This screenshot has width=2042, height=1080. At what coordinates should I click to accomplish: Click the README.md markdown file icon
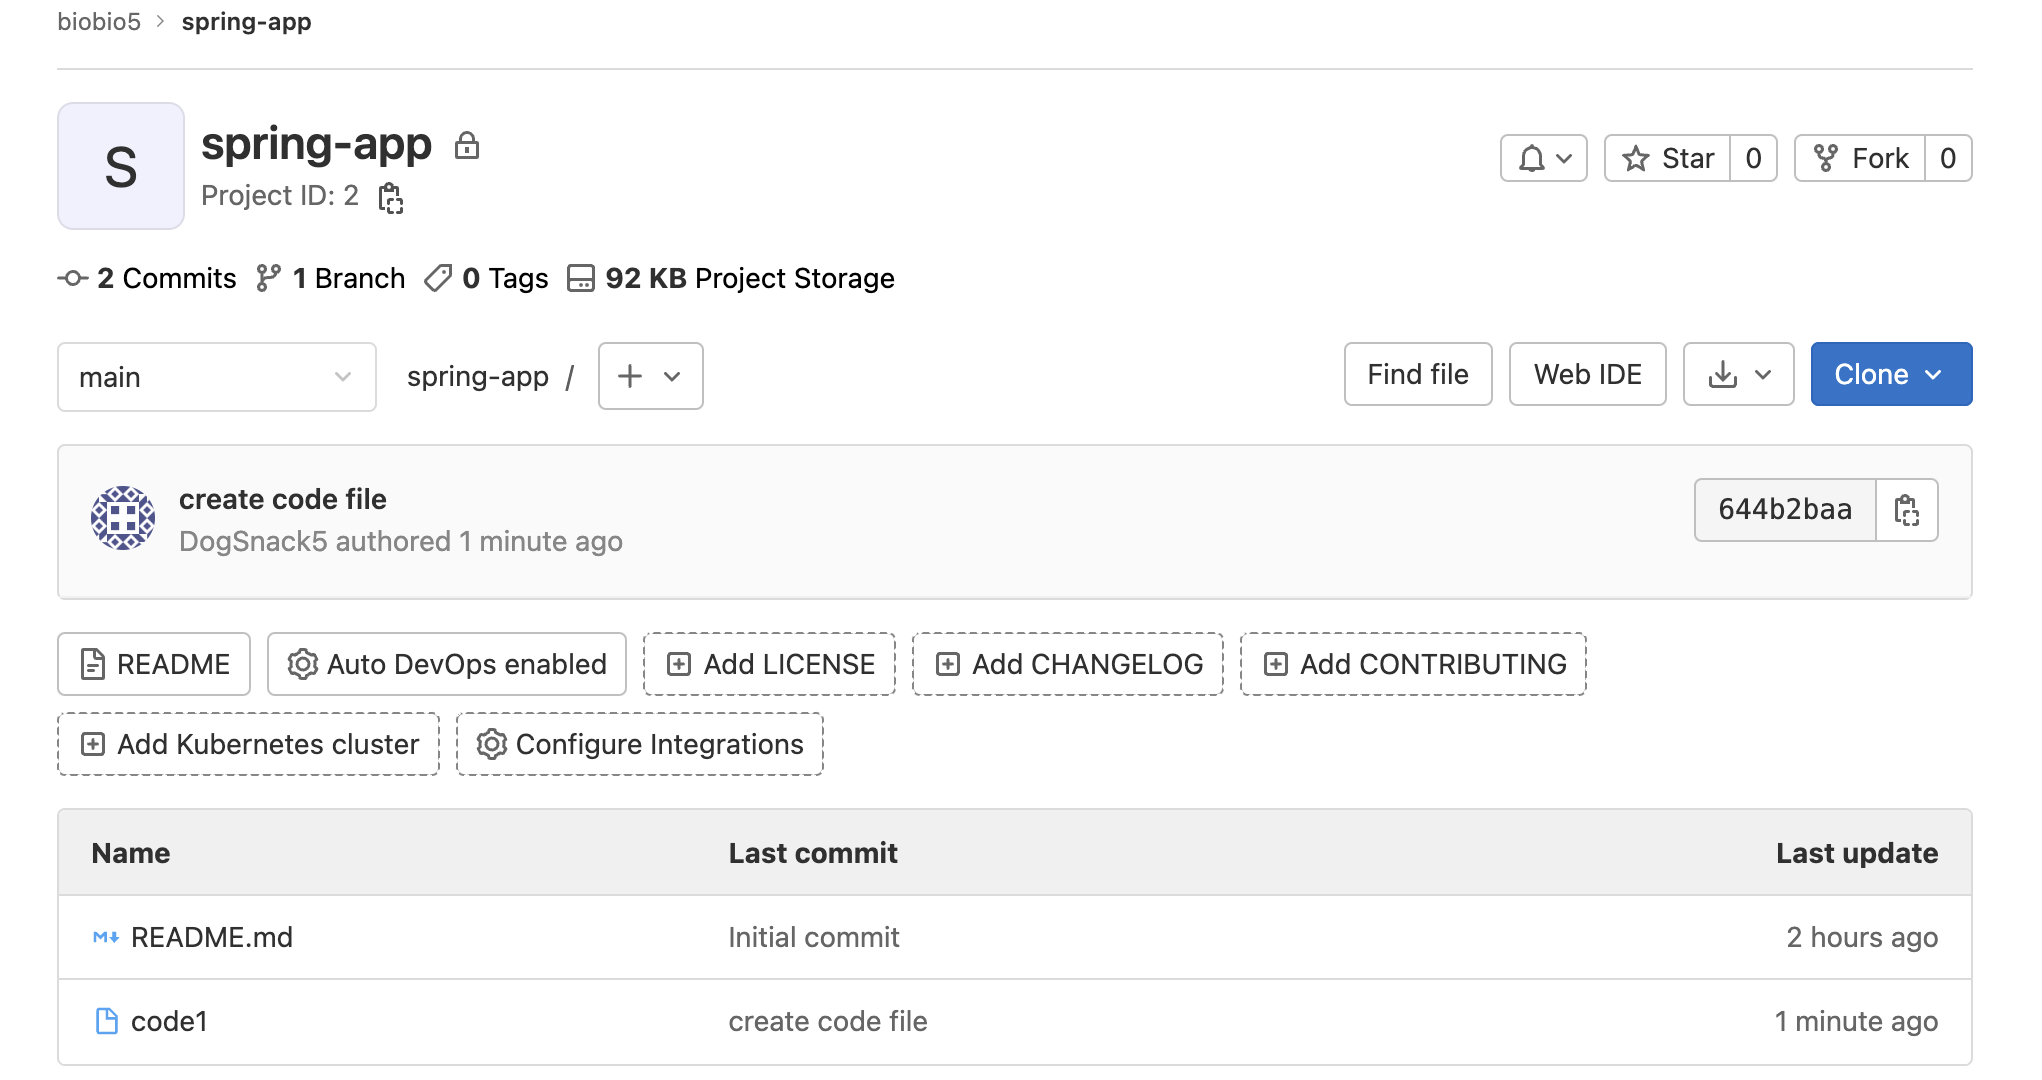[106, 937]
